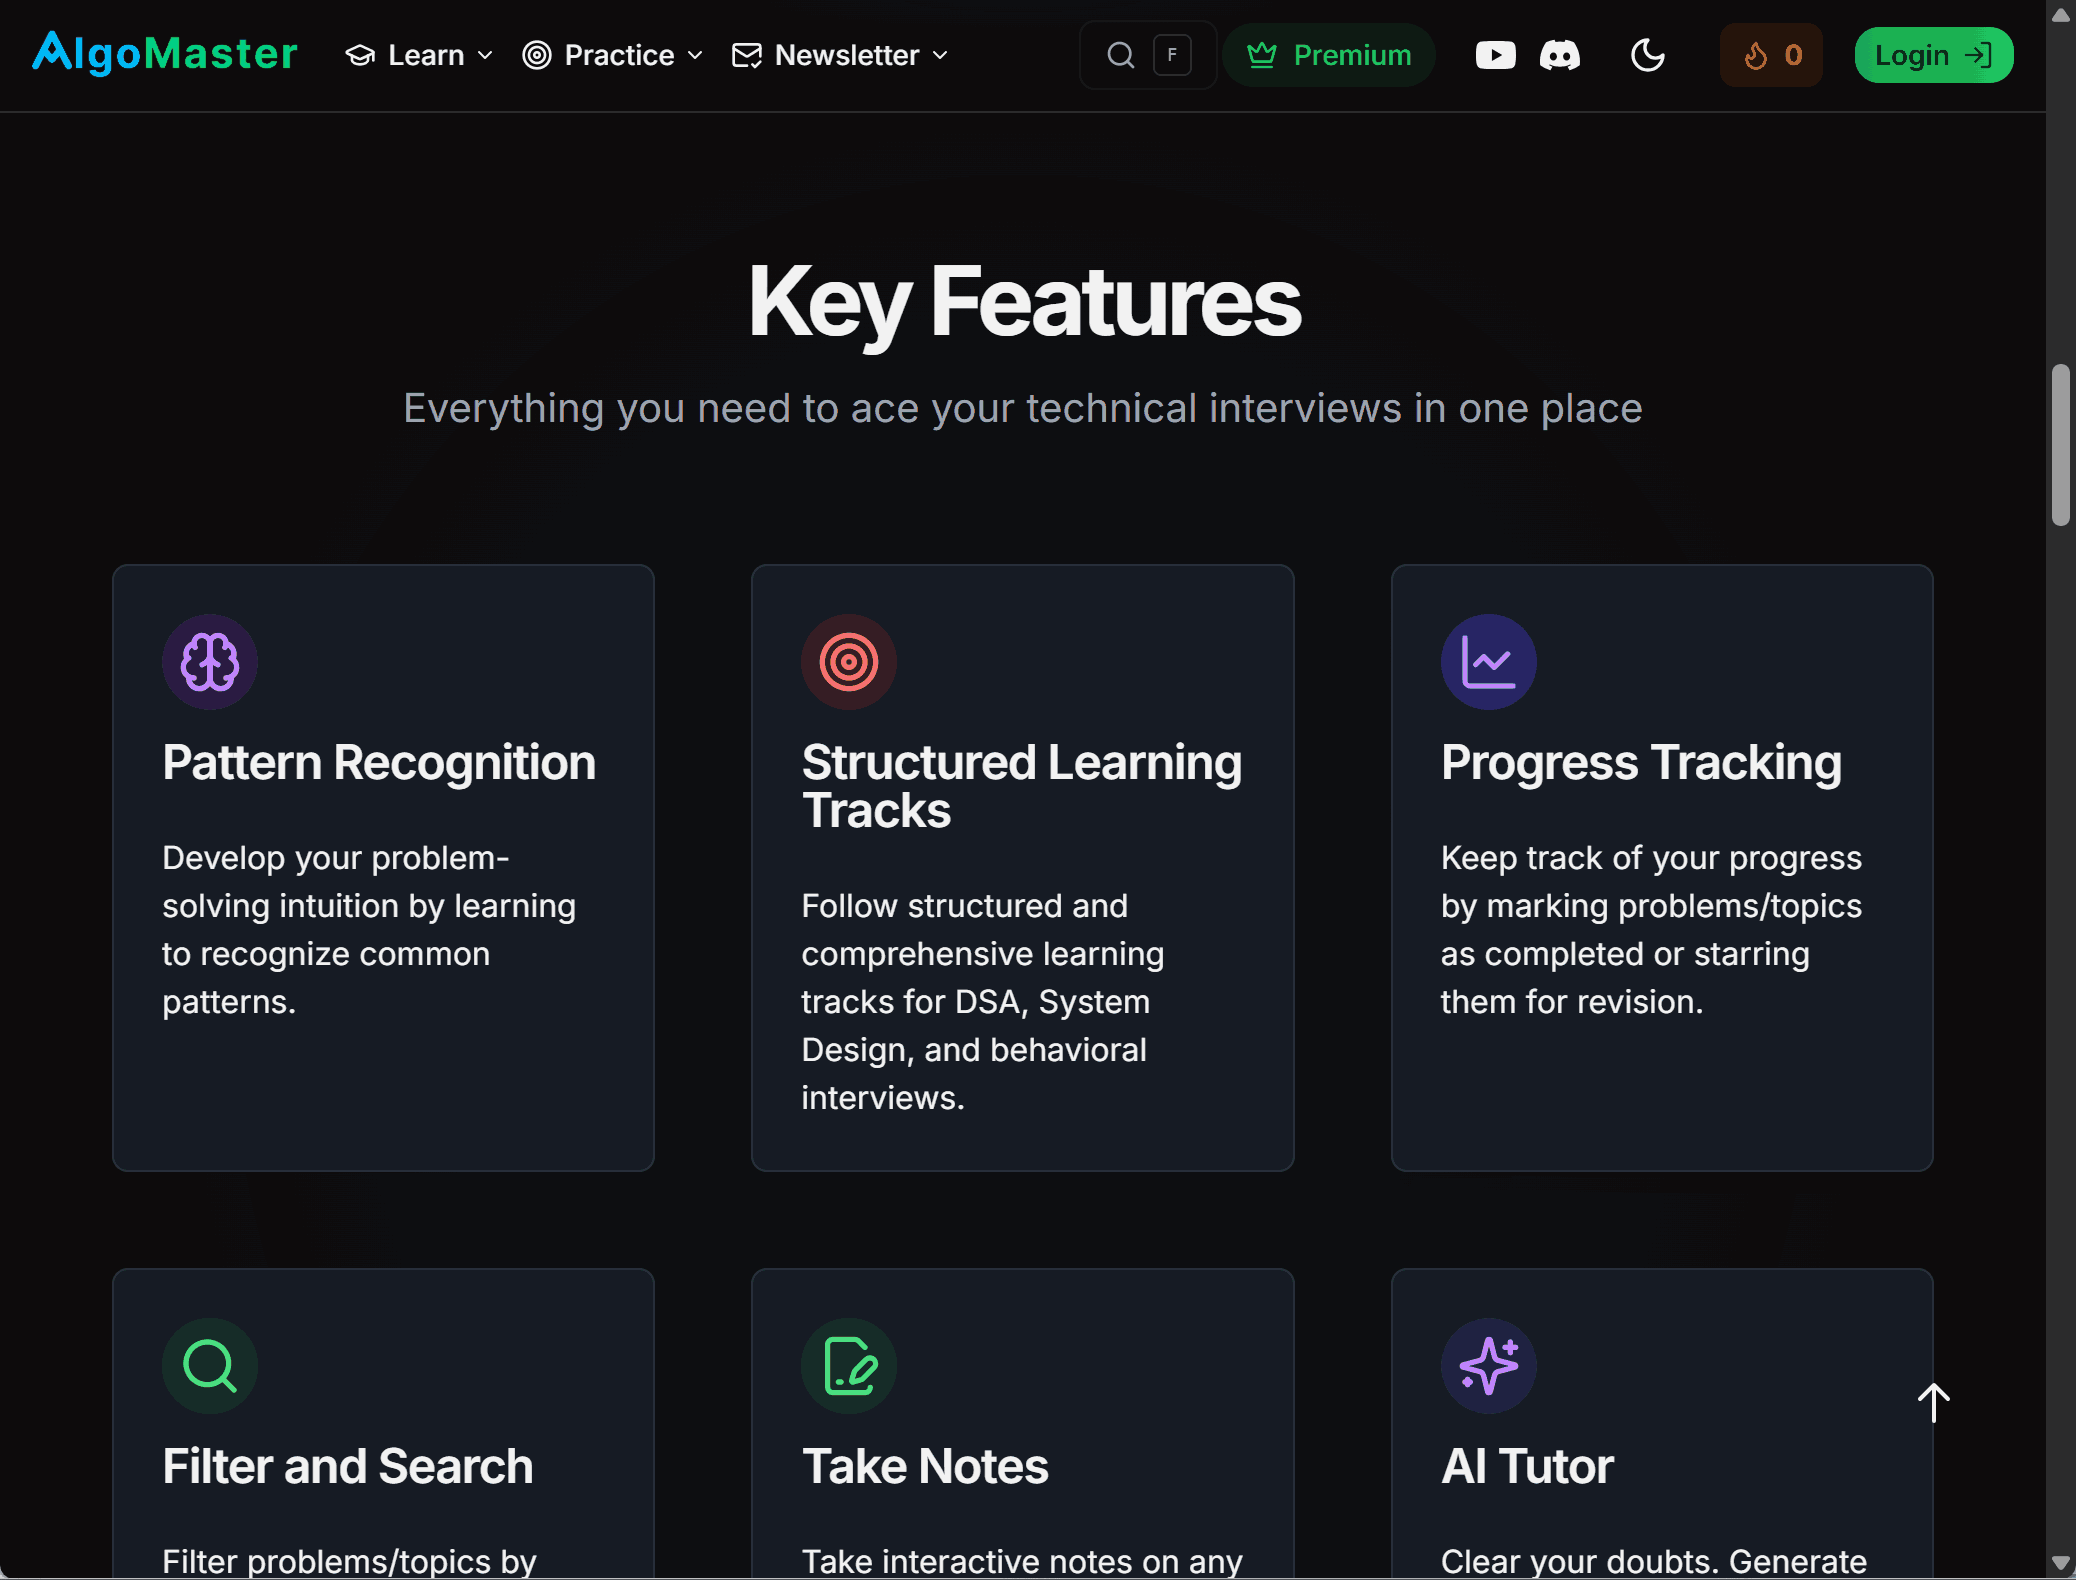Click the Take Notes heading
Viewport: 2076px width, 1580px height.
(925, 1466)
